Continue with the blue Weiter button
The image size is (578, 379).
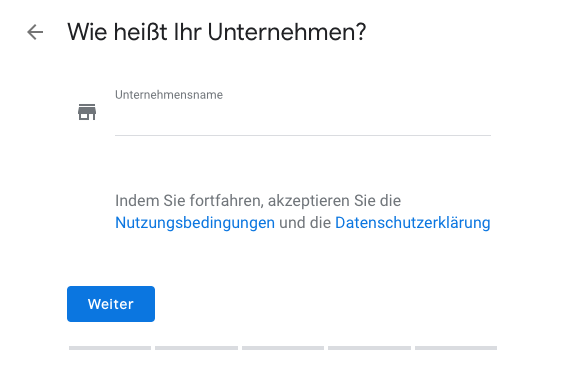[111, 304]
